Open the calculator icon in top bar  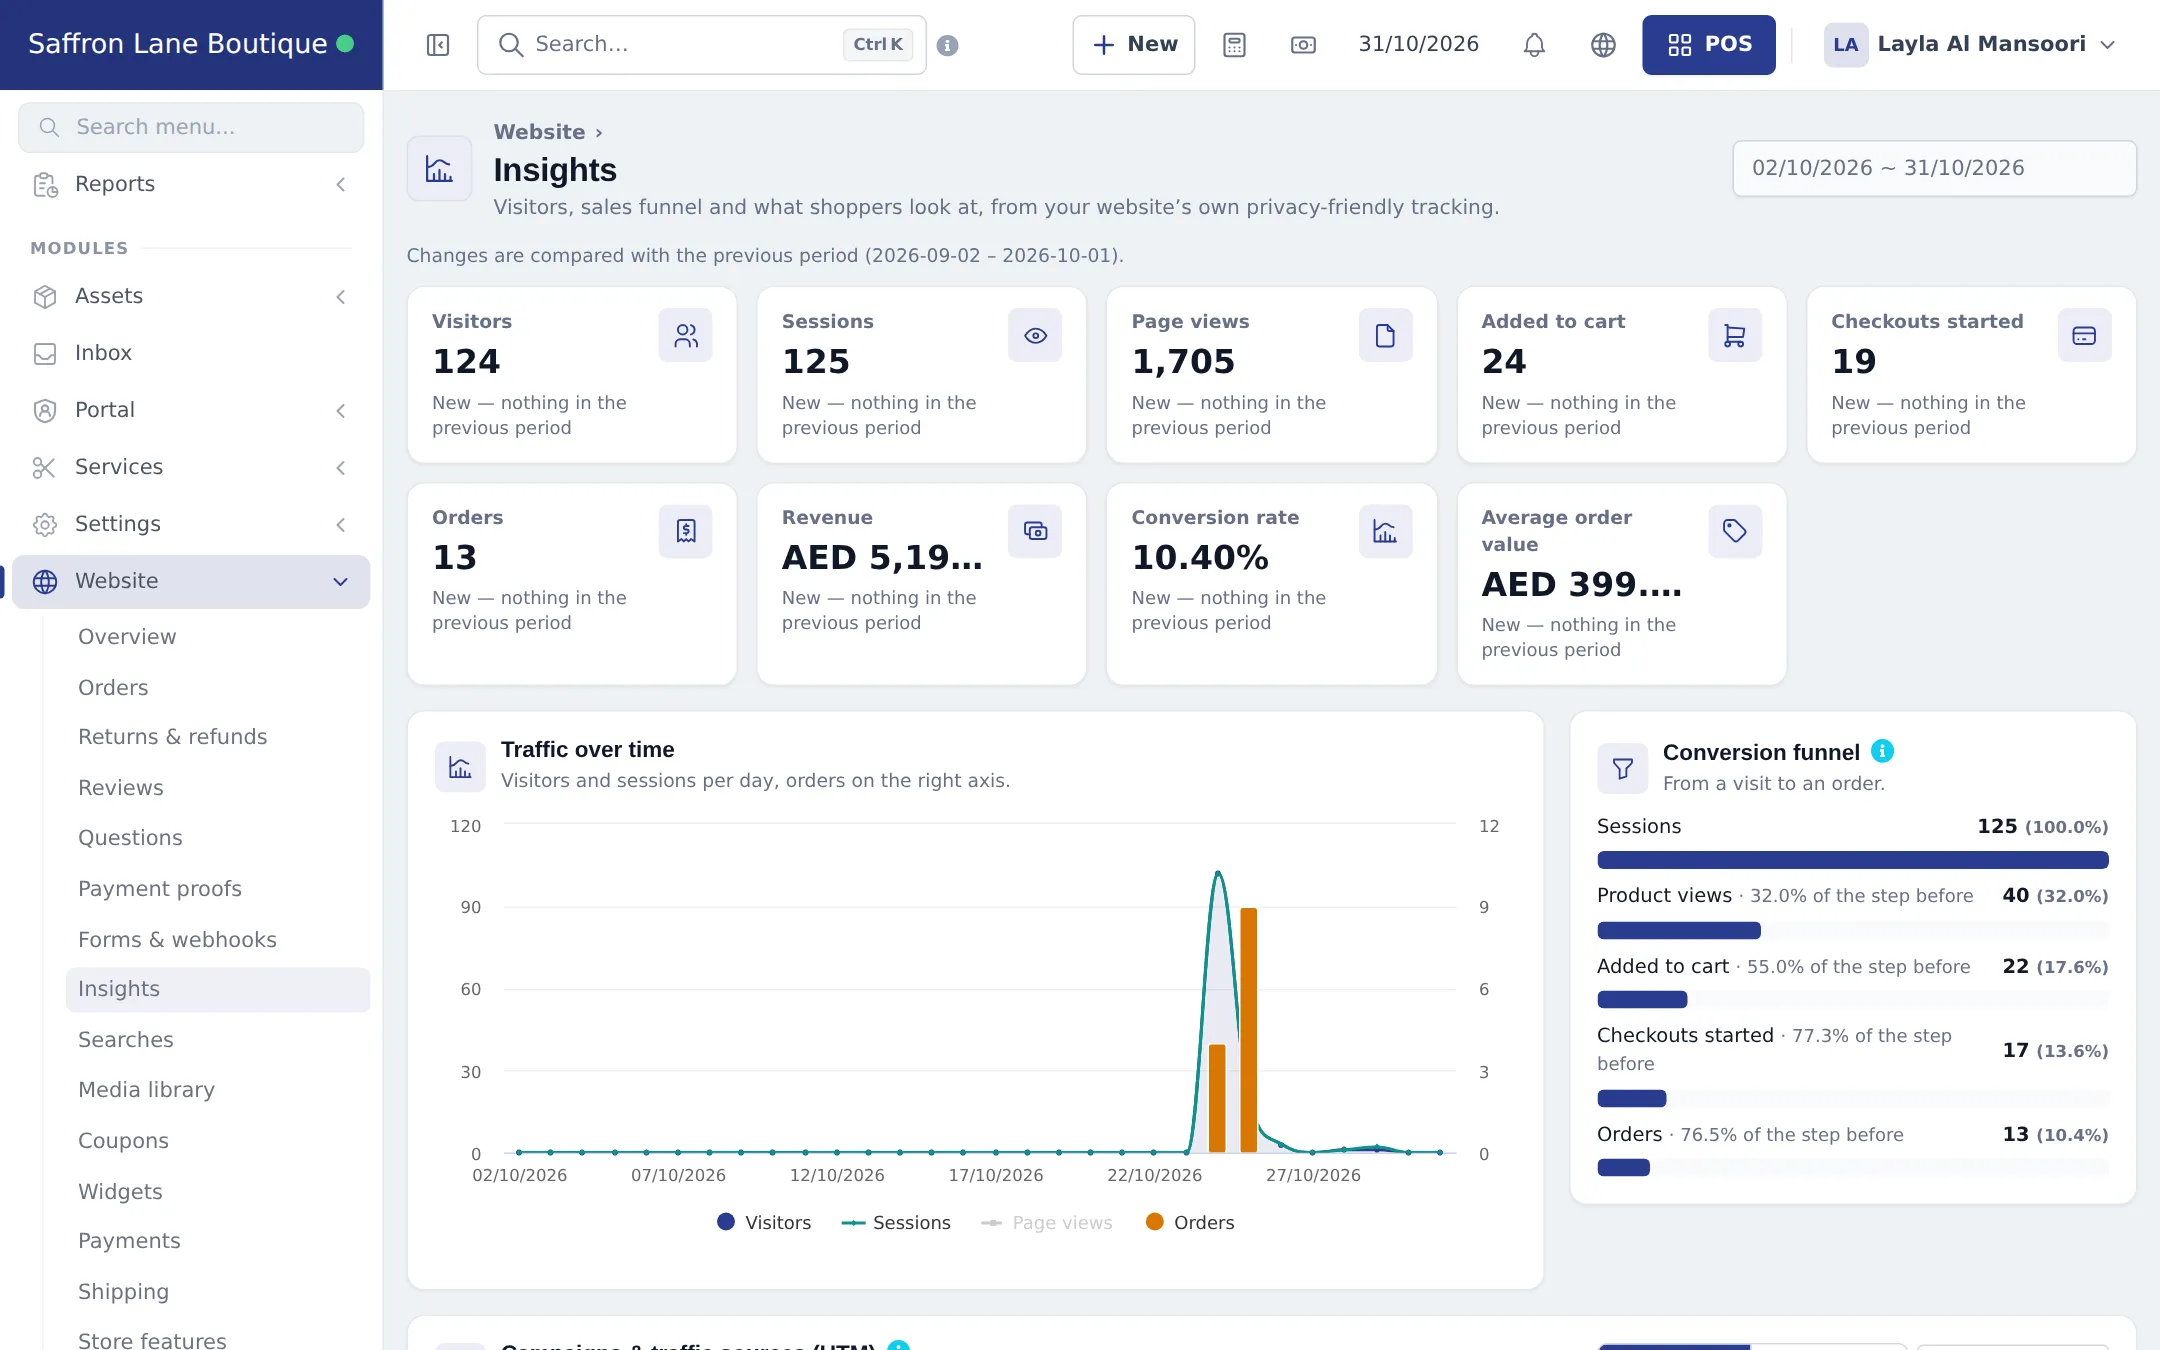tap(1234, 45)
